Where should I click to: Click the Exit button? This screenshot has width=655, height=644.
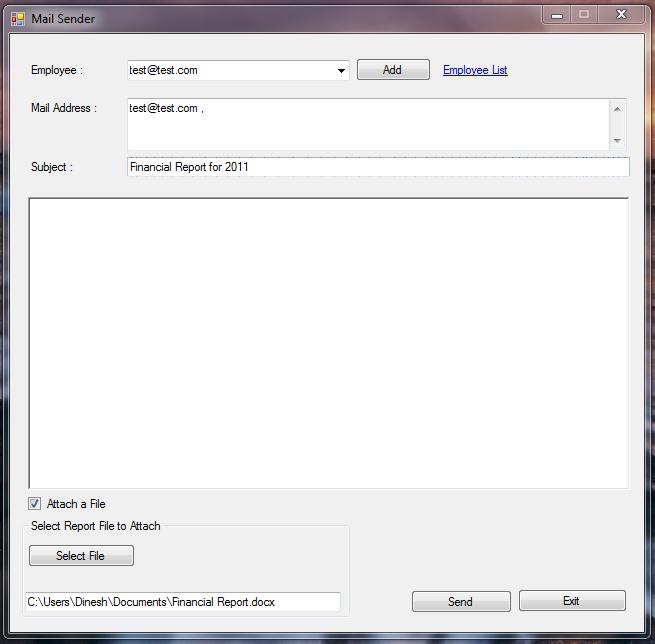(x=572, y=601)
